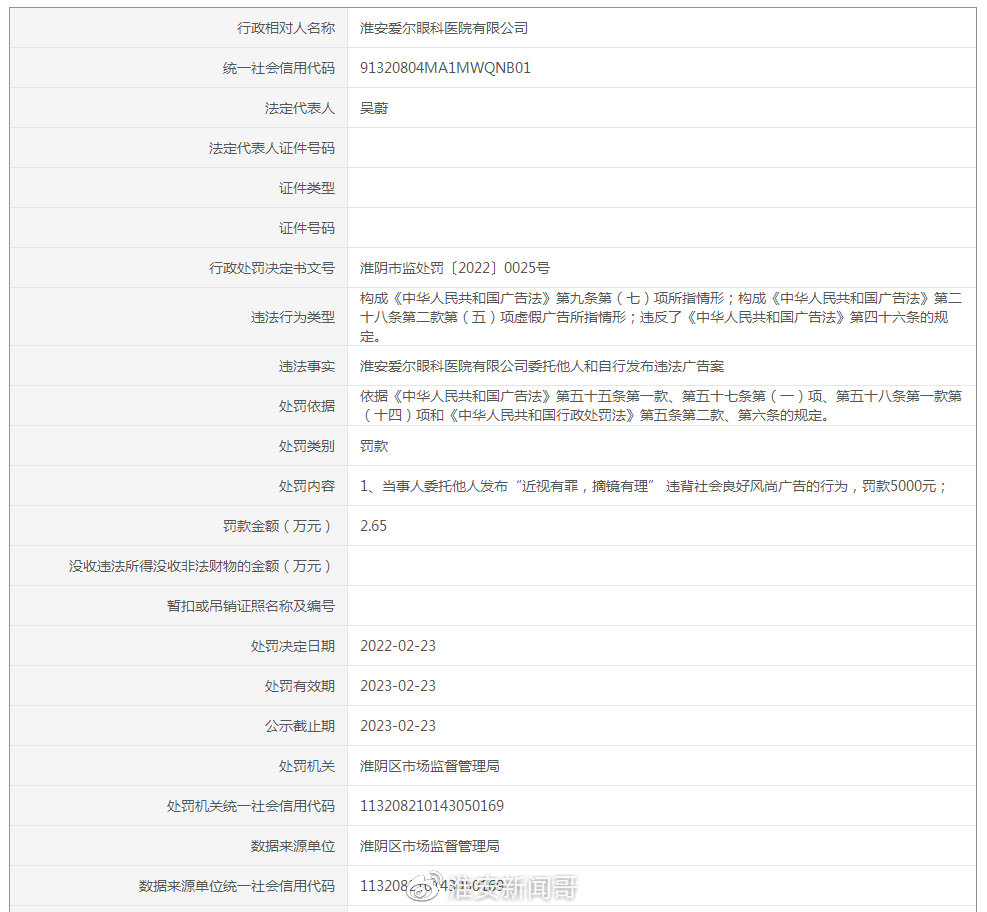987x912 pixels.
Task: Click the label 违法行为类型
Action: pos(293,317)
